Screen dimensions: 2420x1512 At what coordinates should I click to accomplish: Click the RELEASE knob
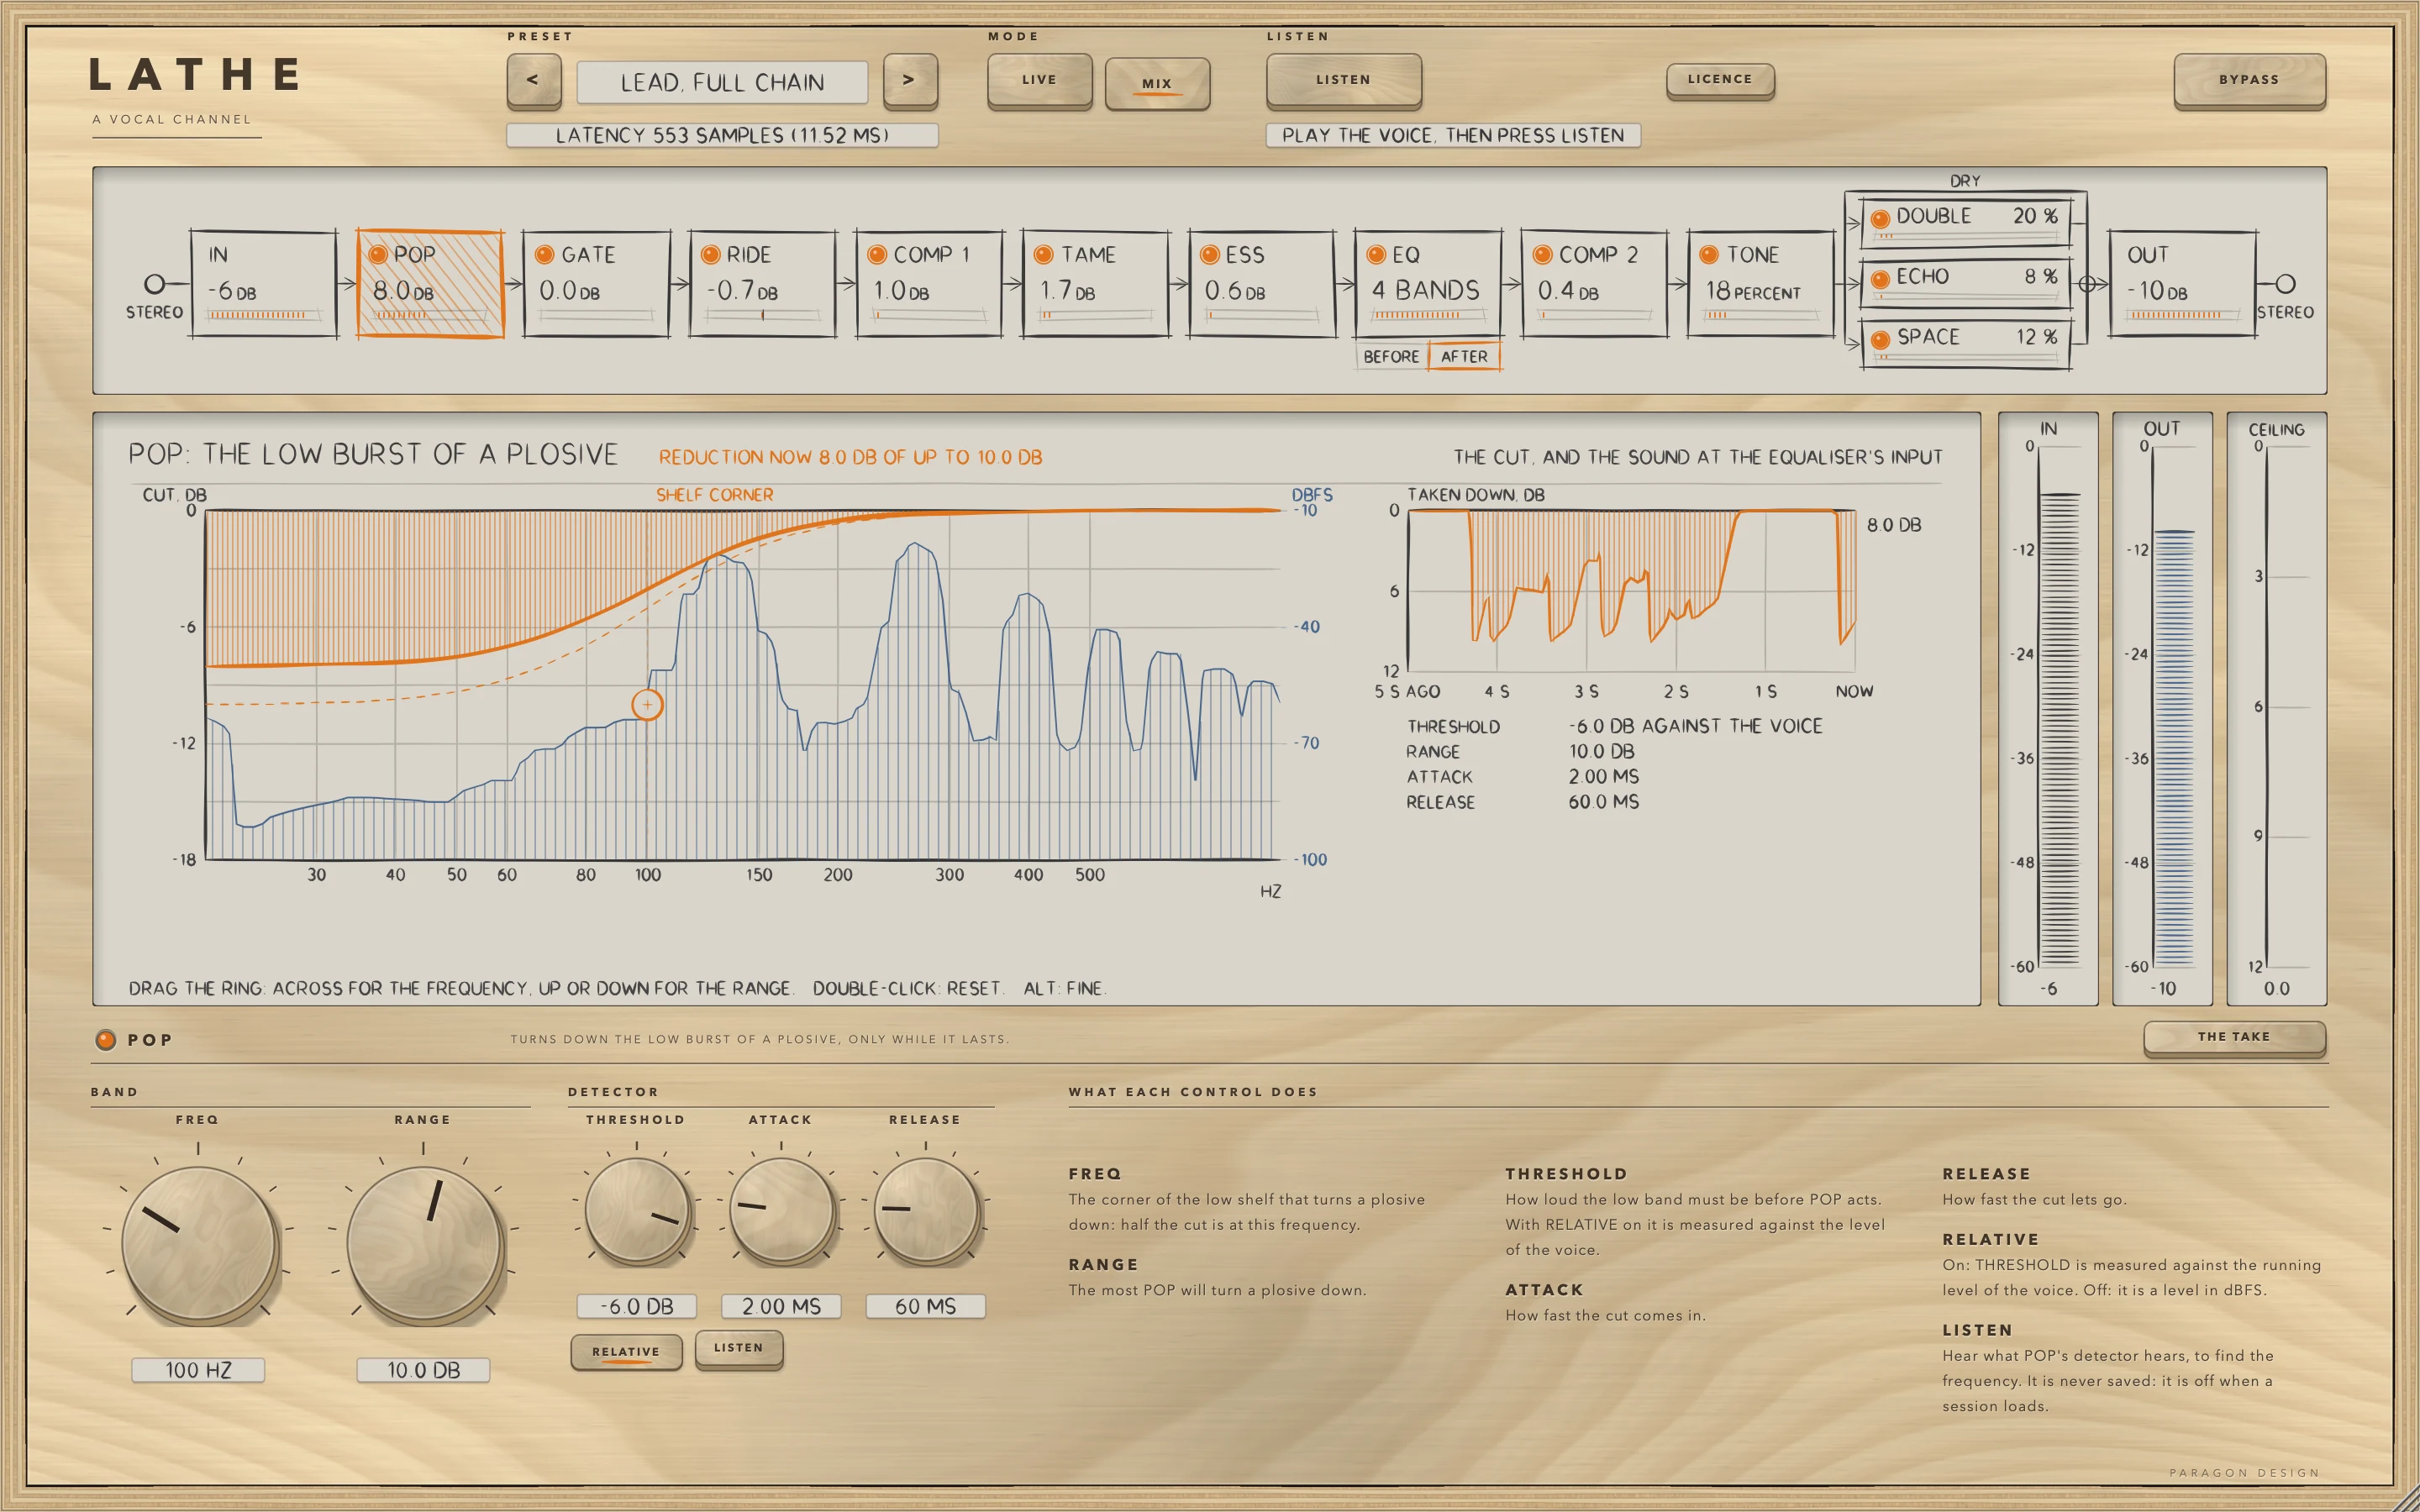coord(926,1210)
